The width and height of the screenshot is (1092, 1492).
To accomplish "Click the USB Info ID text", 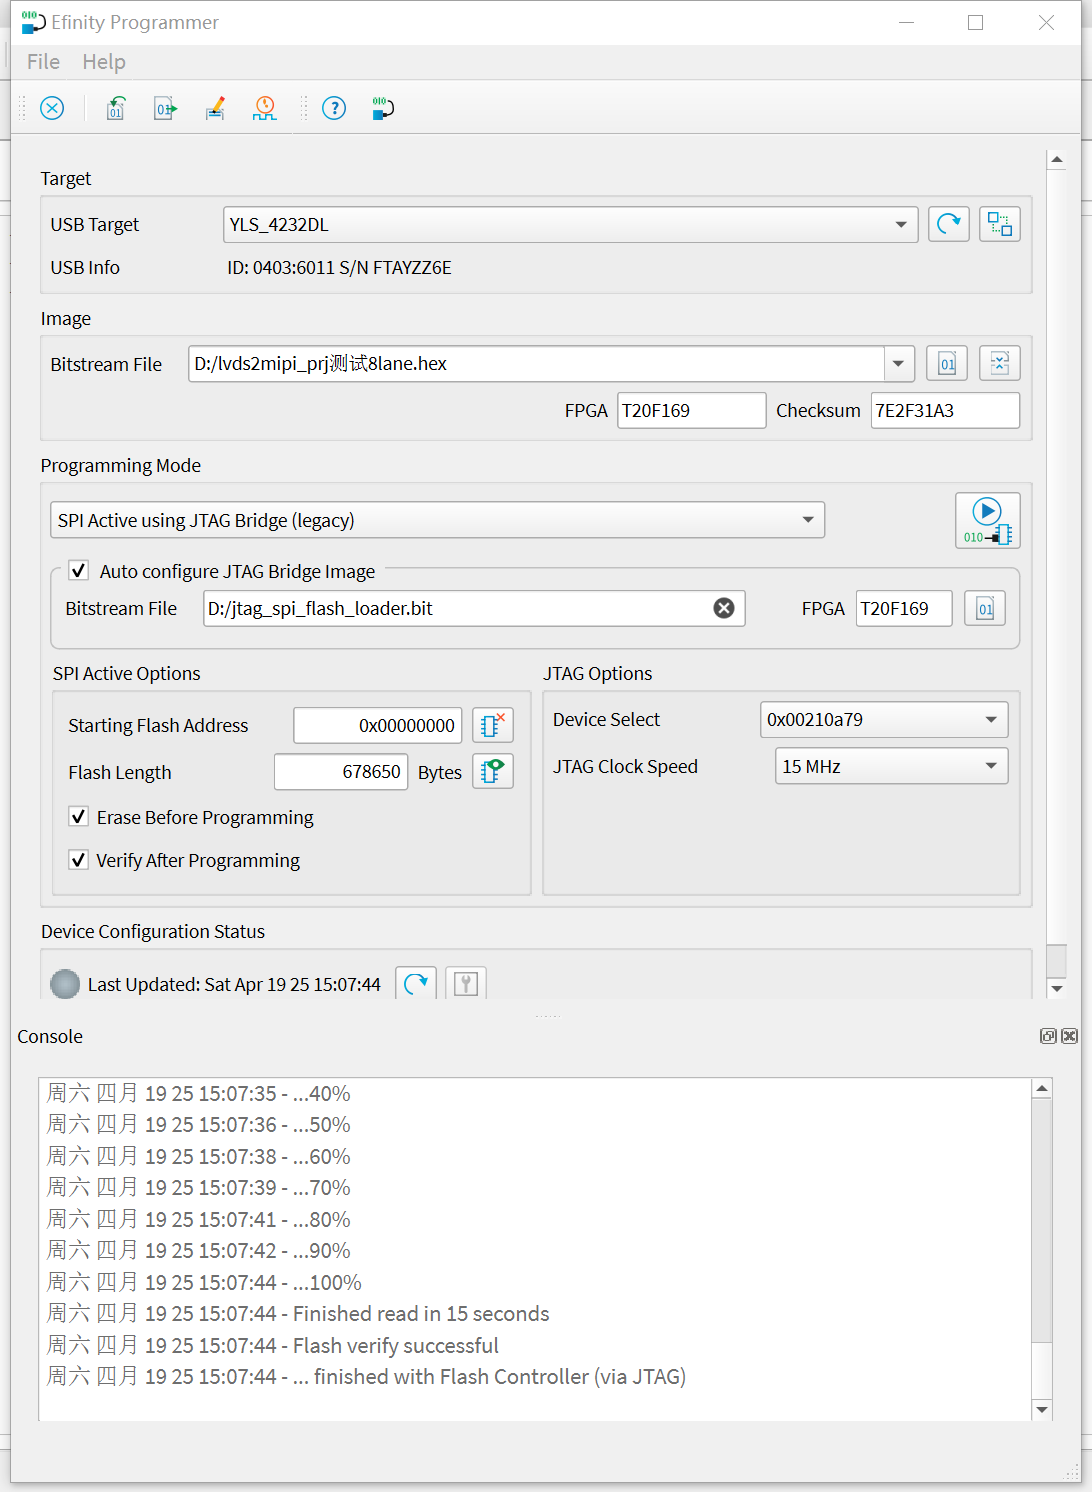I will 339,267.
